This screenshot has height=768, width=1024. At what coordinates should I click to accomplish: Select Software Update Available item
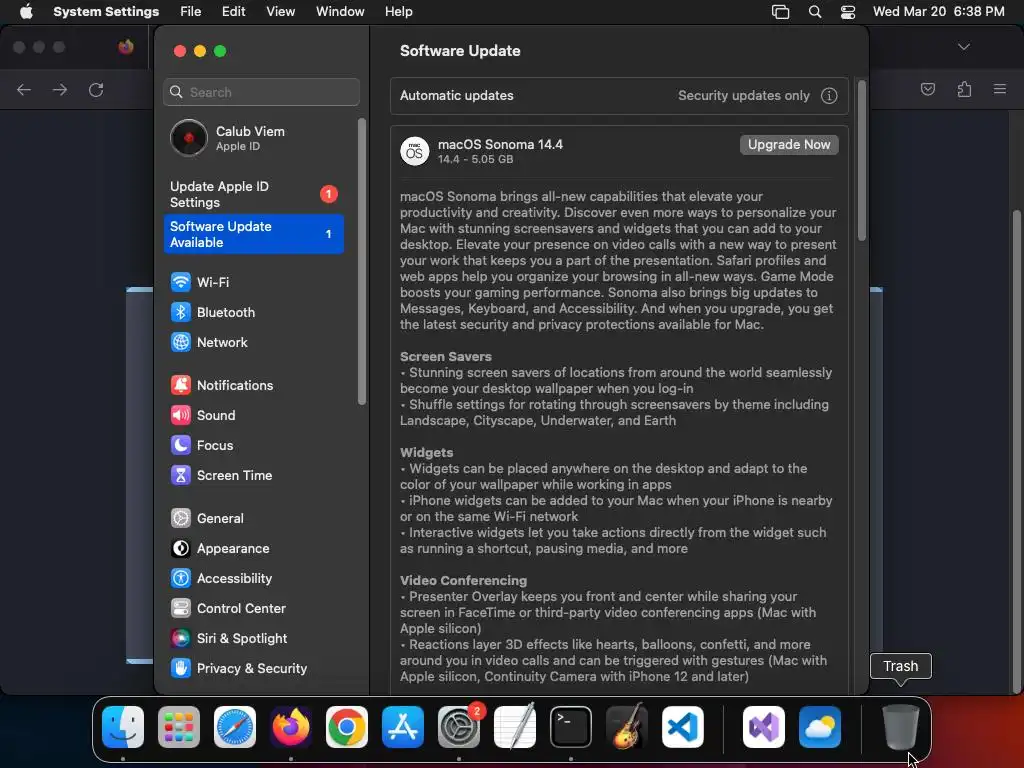[x=253, y=234]
